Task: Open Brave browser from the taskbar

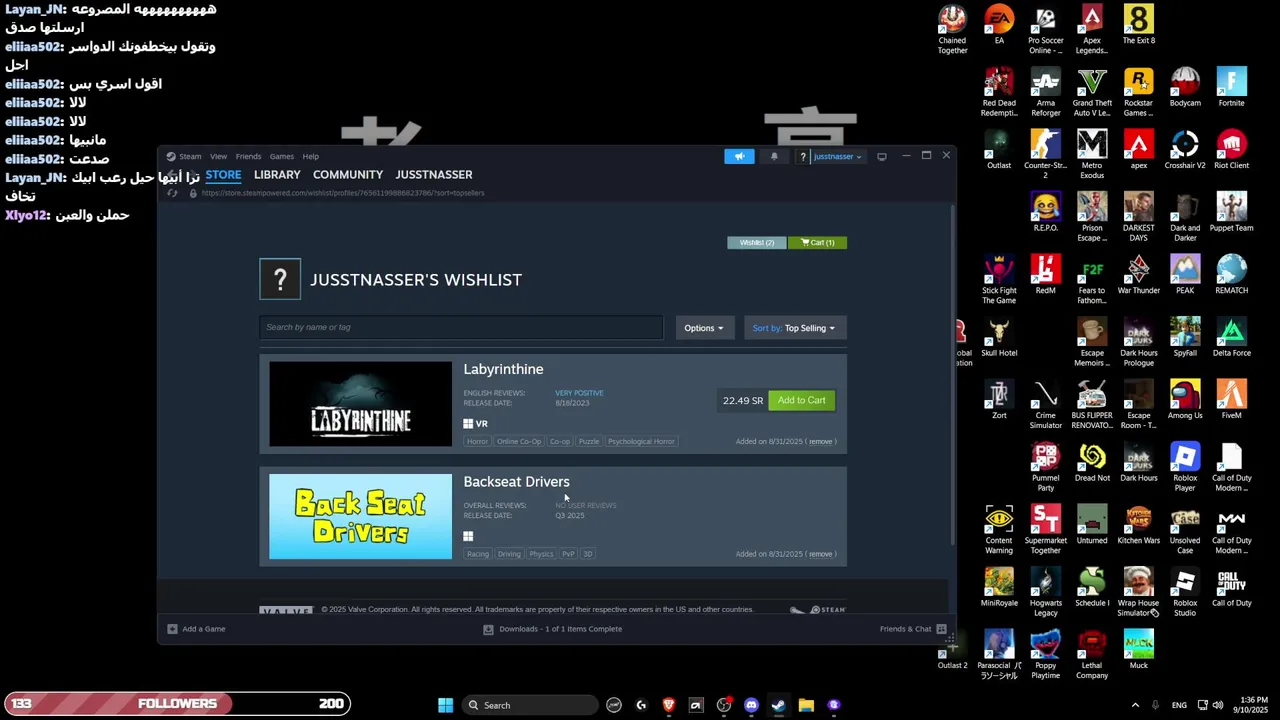Action: pyautogui.click(x=669, y=705)
